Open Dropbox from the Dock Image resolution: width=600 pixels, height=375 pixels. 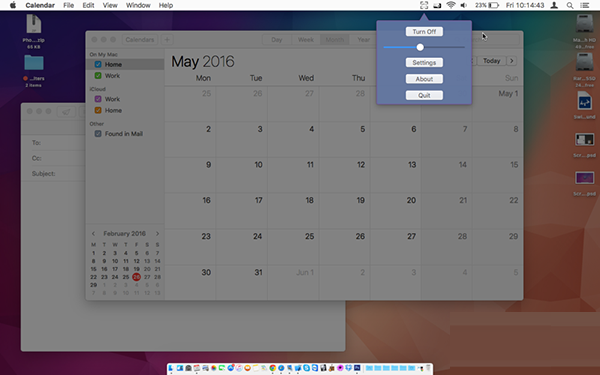coord(349,368)
